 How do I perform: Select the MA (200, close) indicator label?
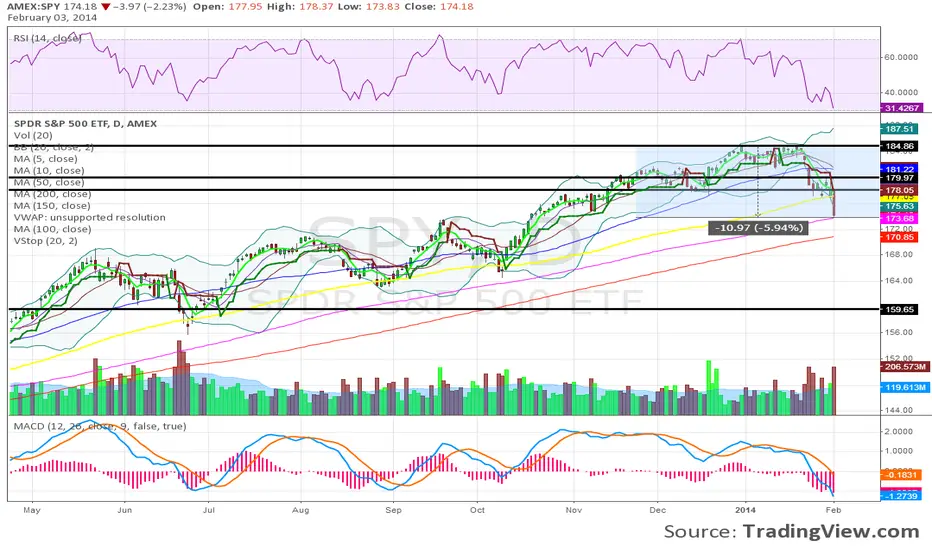coord(52,194)
